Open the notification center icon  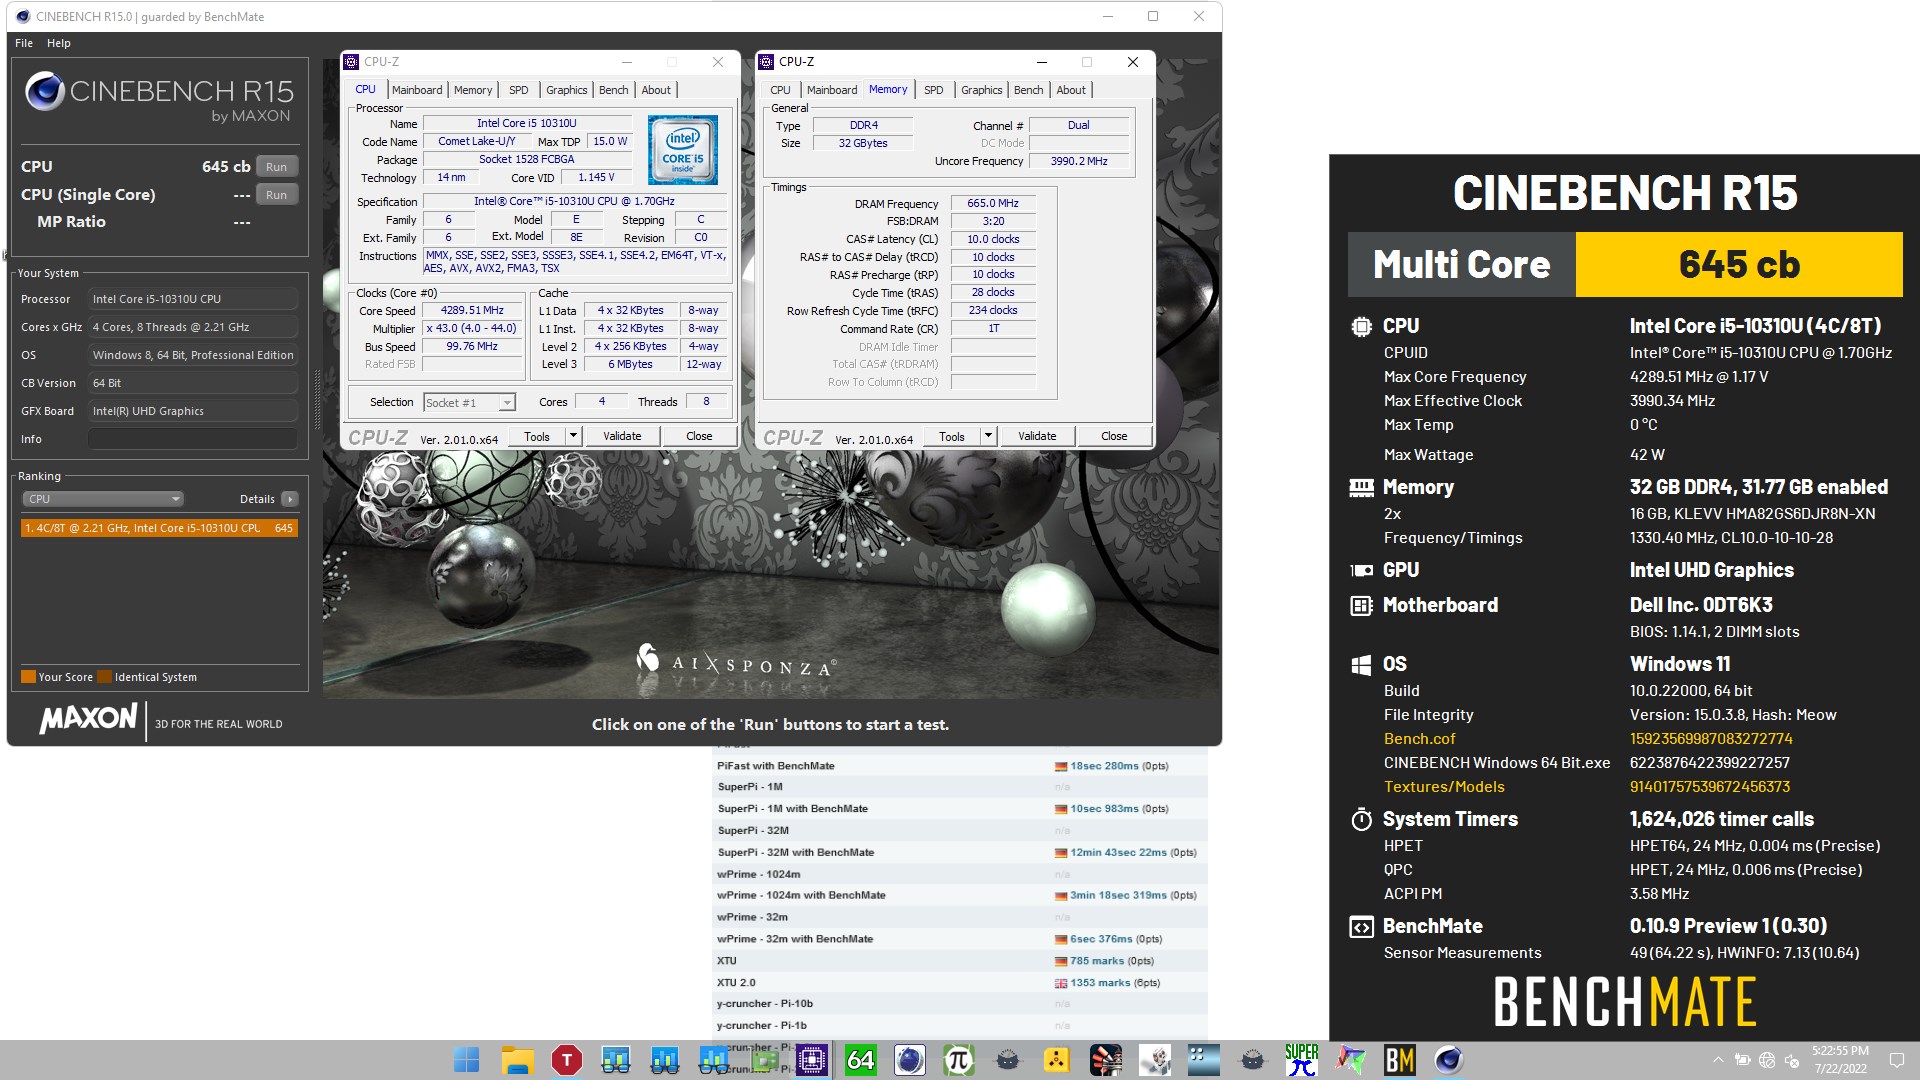(x=1896, y=1060)
